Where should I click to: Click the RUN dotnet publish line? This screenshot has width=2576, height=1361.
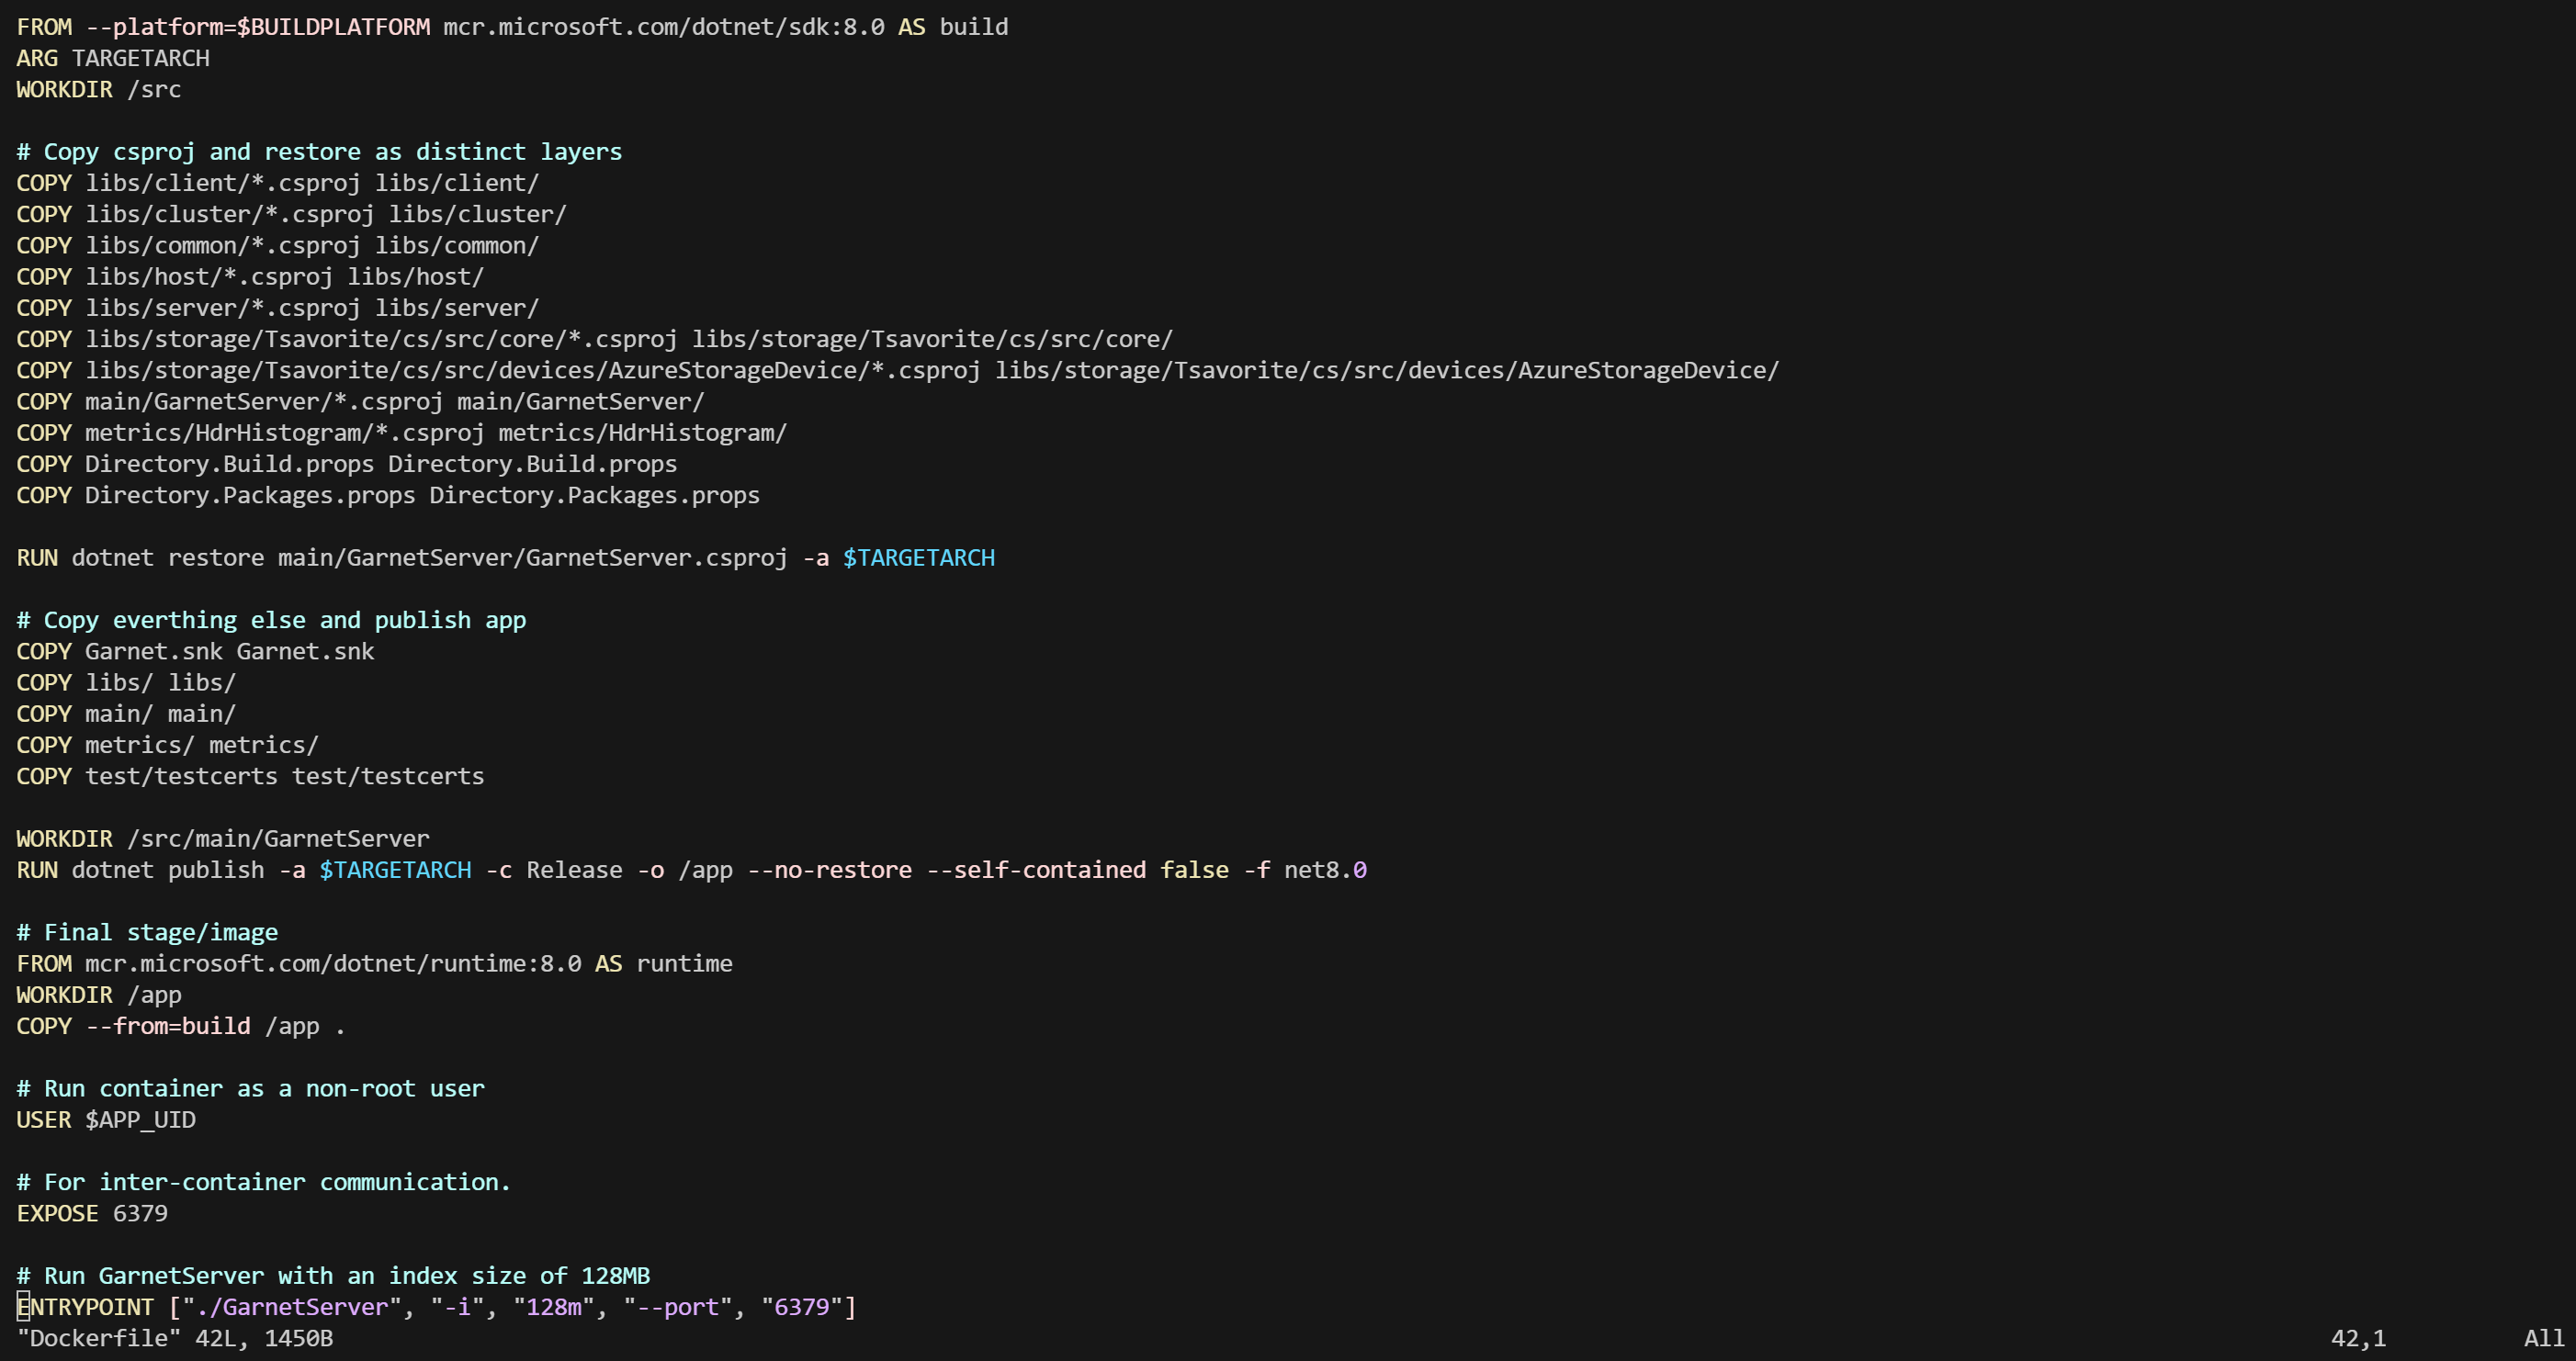click(x=692, y=870)
